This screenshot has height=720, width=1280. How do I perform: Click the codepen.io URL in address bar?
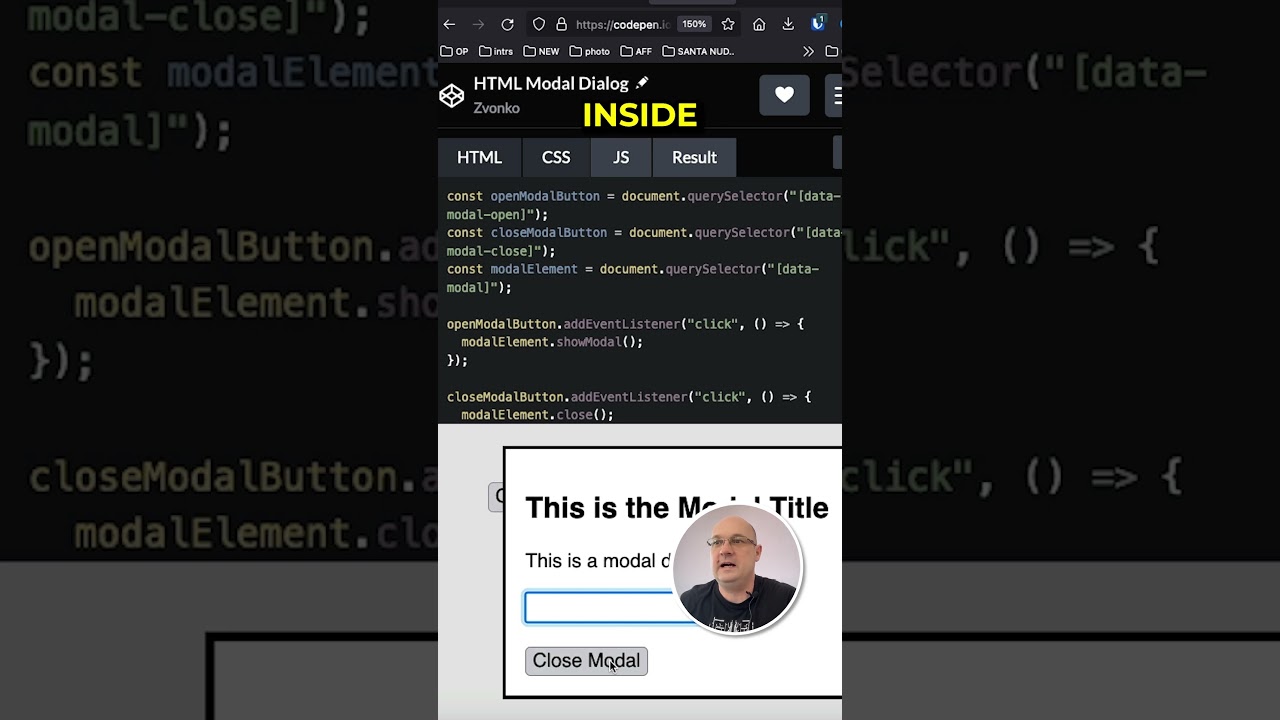(x=623, y=24)
